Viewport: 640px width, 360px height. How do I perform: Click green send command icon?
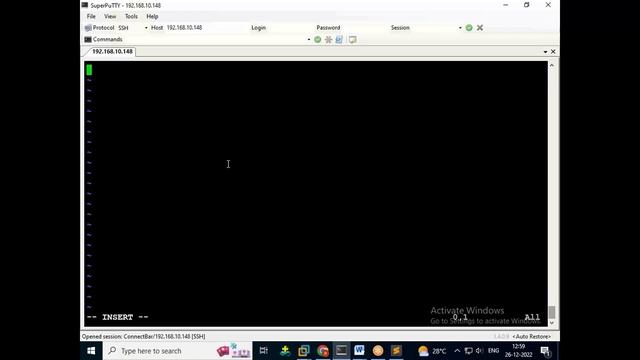(x=318, y=40)
